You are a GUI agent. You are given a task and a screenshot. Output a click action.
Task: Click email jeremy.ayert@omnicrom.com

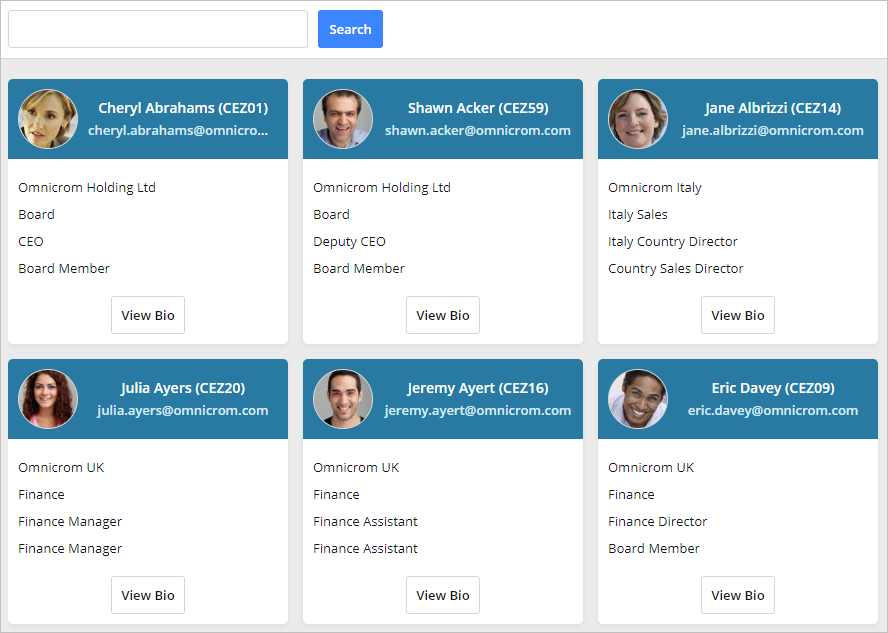coord(478,410)
